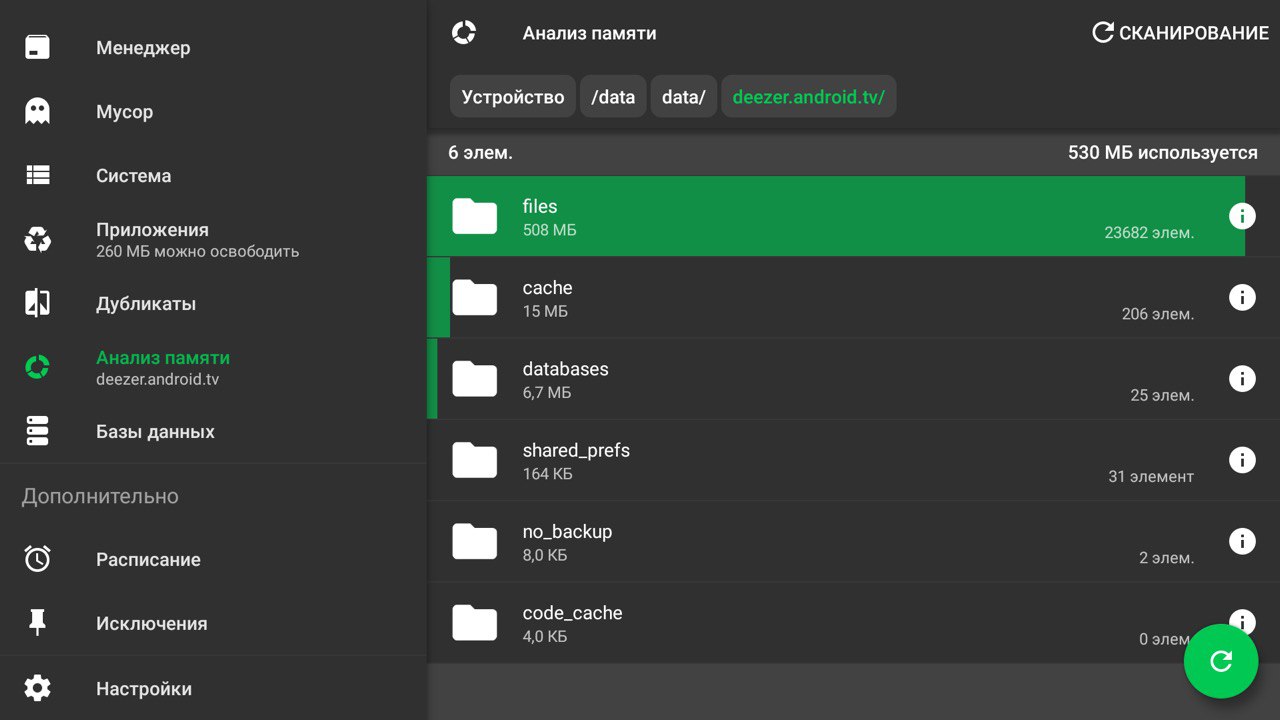Screen dimensions: 1280x720
Task: Click the storage analyzer icon in header
Action: pos(464,33)
